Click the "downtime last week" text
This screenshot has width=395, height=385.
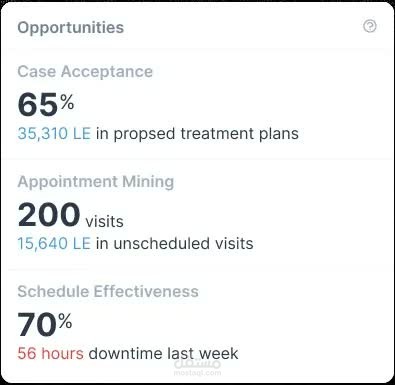(163, 353)
